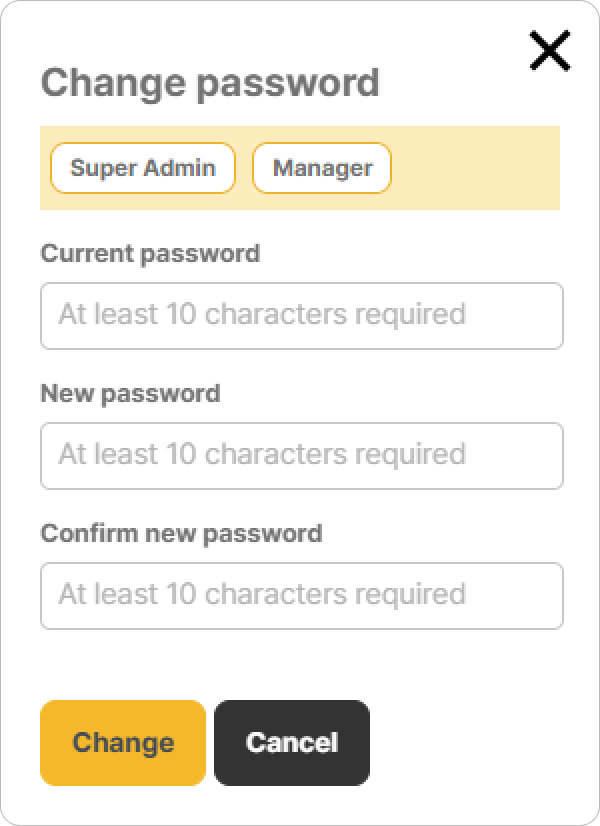Click the Confirm new password label
The image size is (600, 826).
181,533
